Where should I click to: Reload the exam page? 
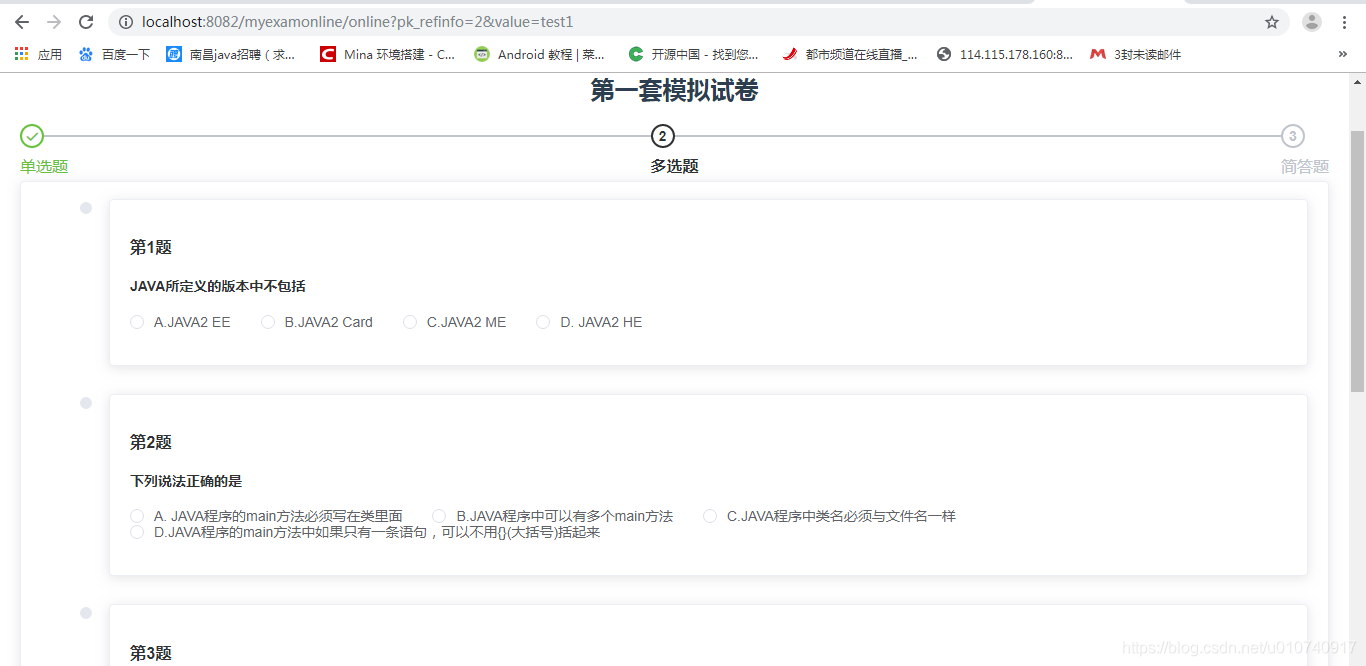point(86,22)
